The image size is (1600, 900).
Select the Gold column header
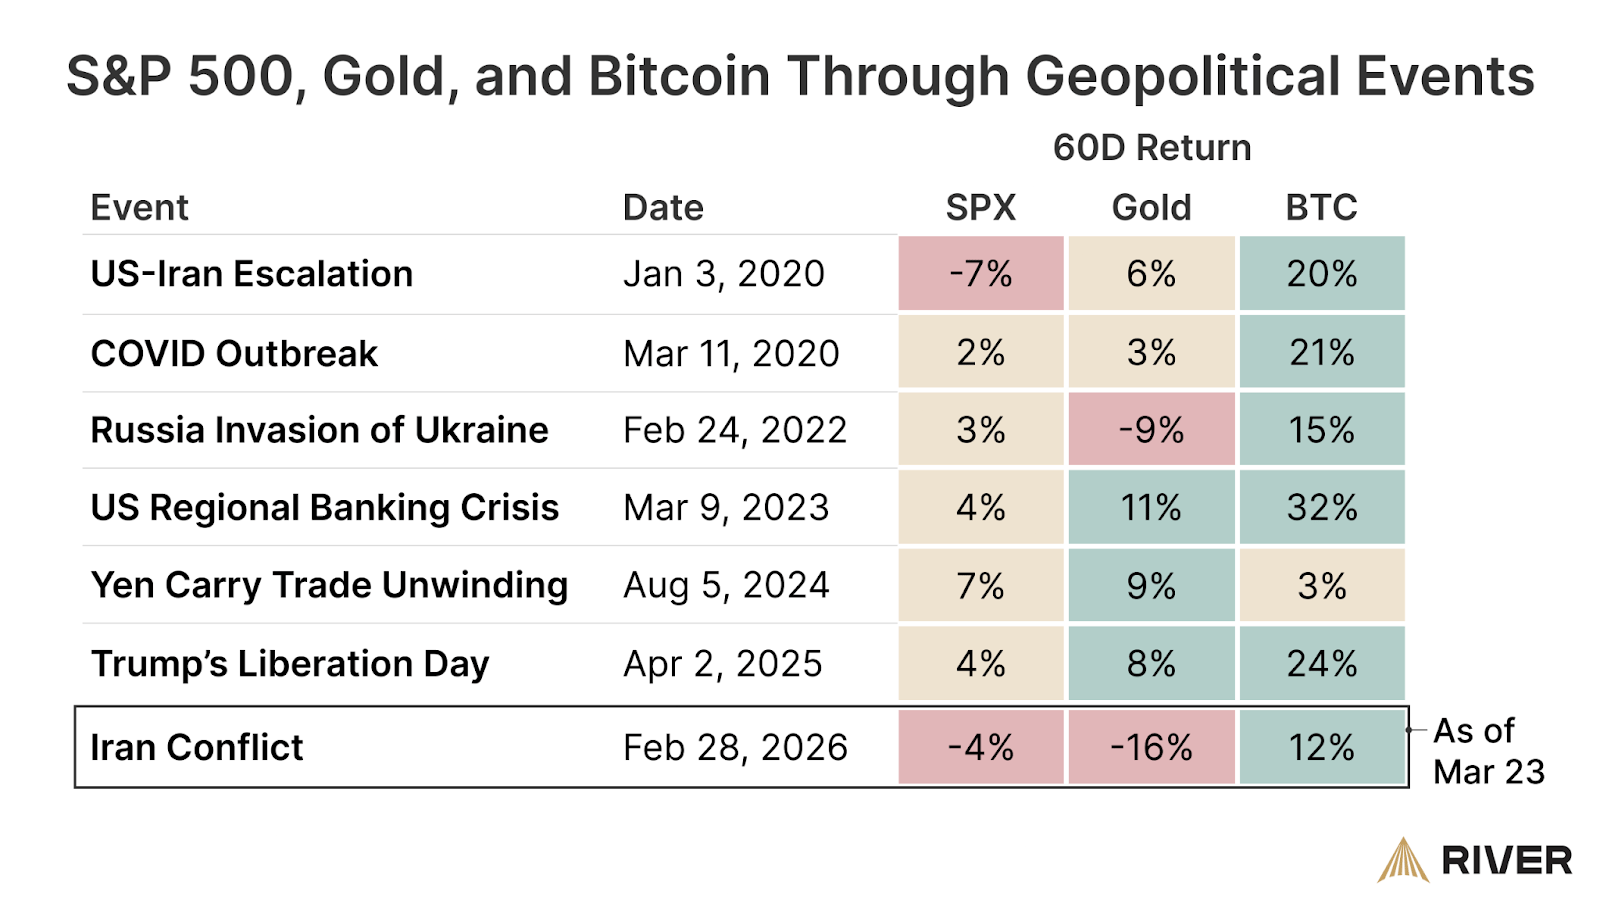1151,207
